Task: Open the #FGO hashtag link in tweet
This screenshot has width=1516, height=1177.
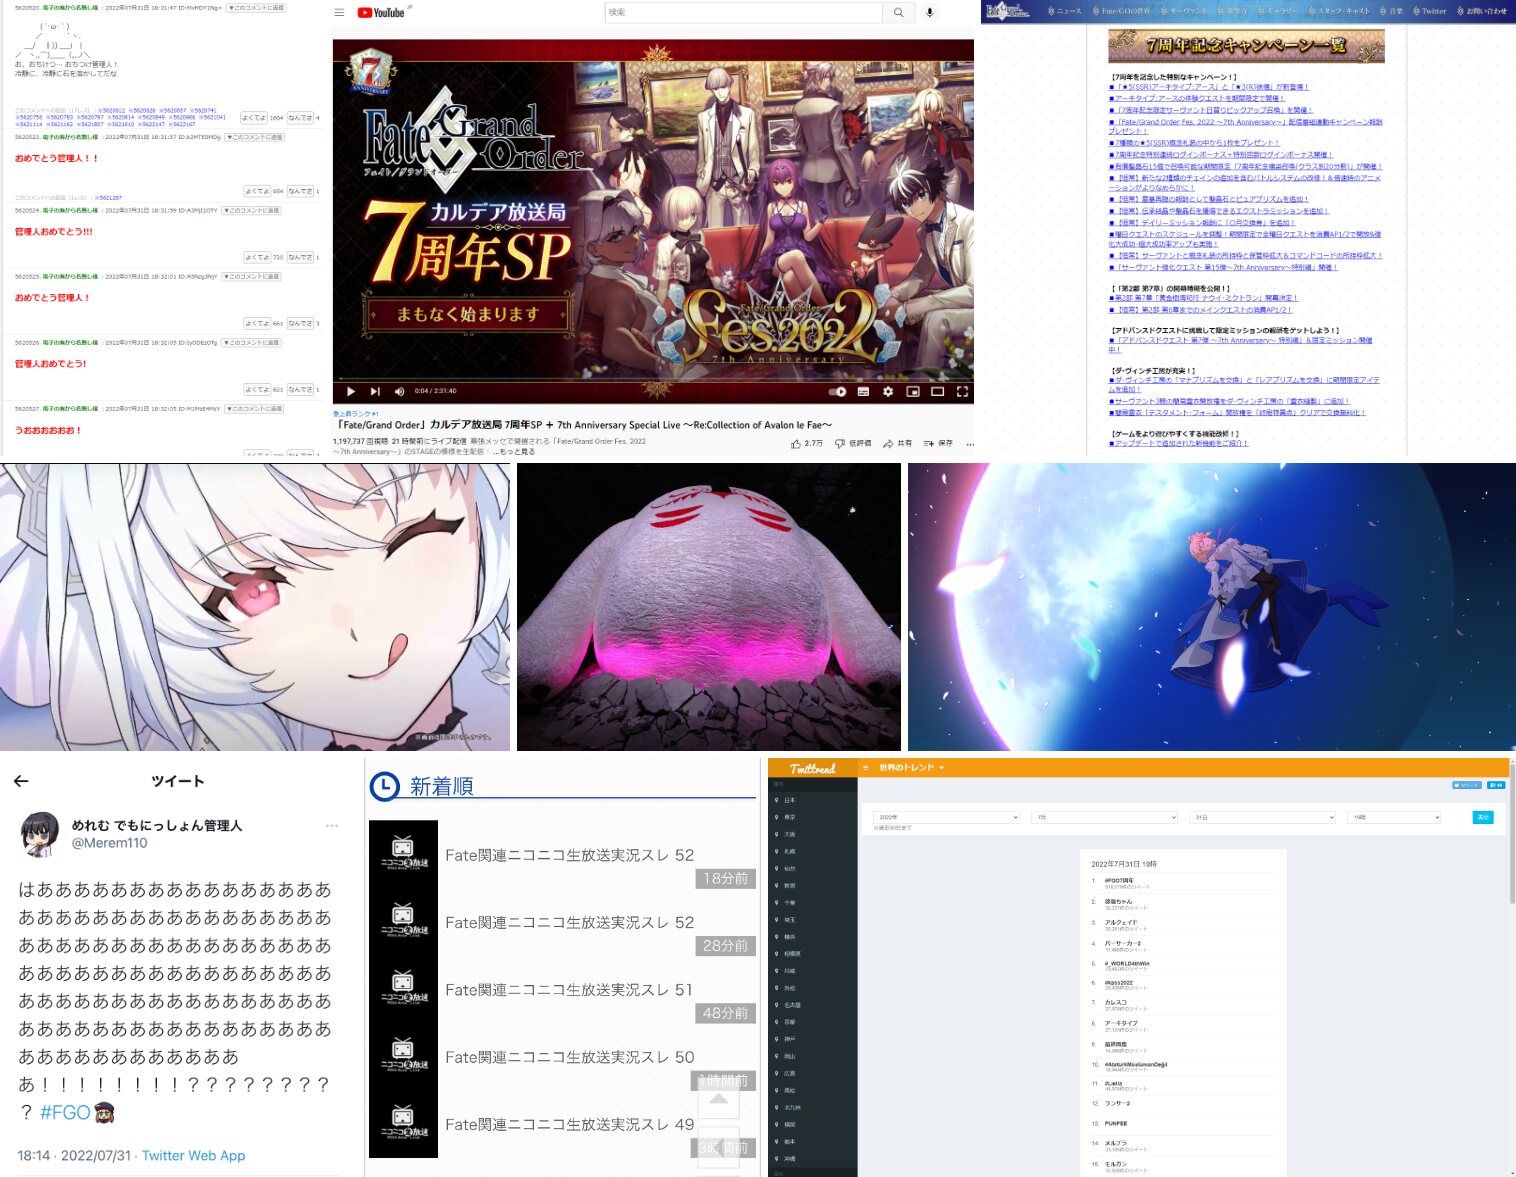Action: (x=65, y=1112)
